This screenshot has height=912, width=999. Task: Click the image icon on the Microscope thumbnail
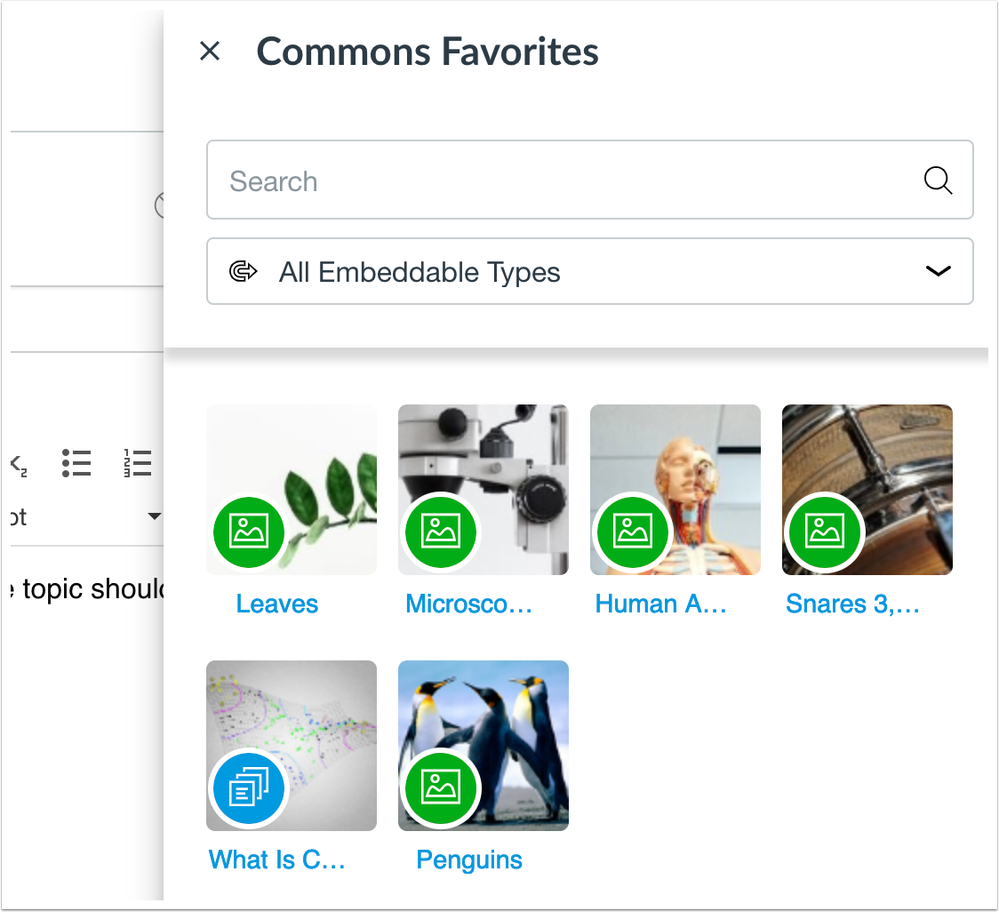[x=440, y=532]
